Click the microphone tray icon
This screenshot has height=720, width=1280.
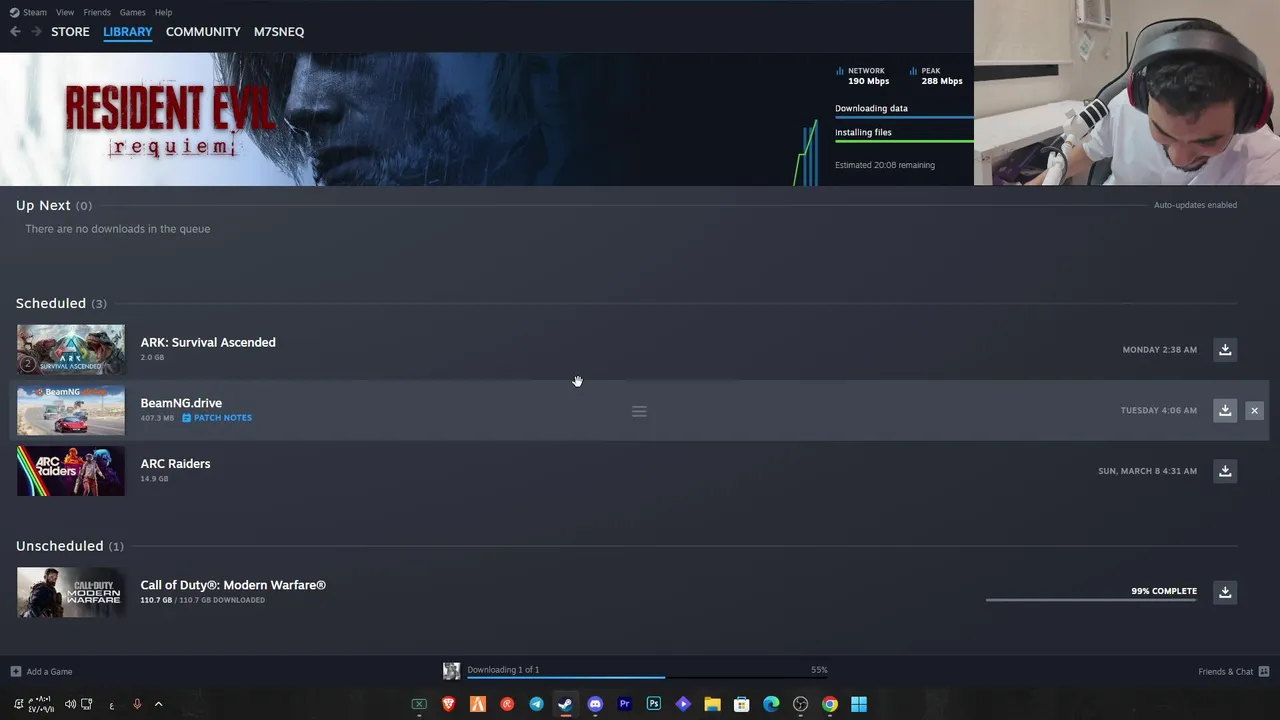[137, 704]
